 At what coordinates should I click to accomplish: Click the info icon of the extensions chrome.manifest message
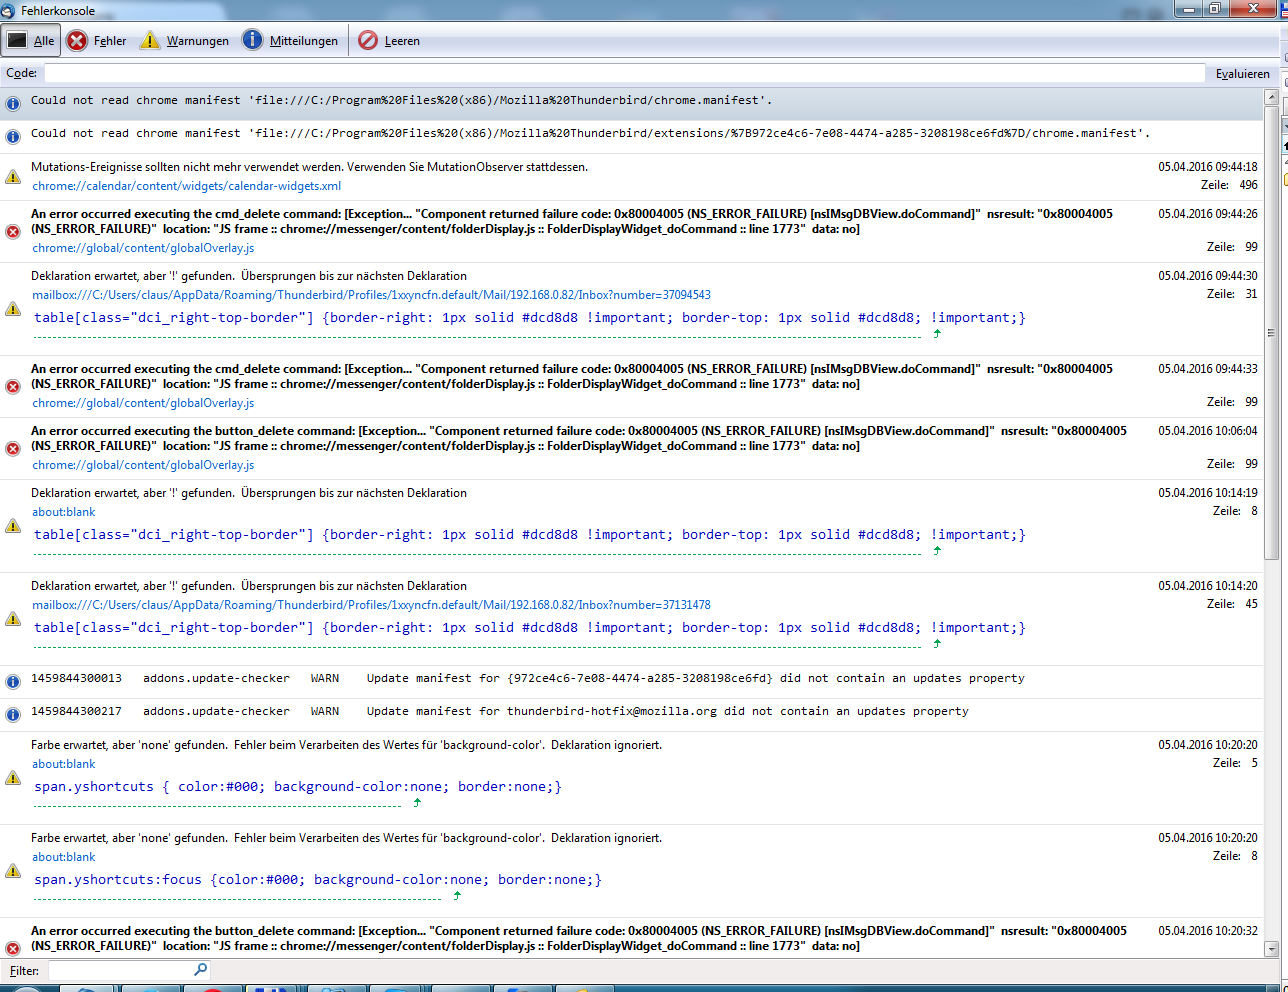[13, 136]
